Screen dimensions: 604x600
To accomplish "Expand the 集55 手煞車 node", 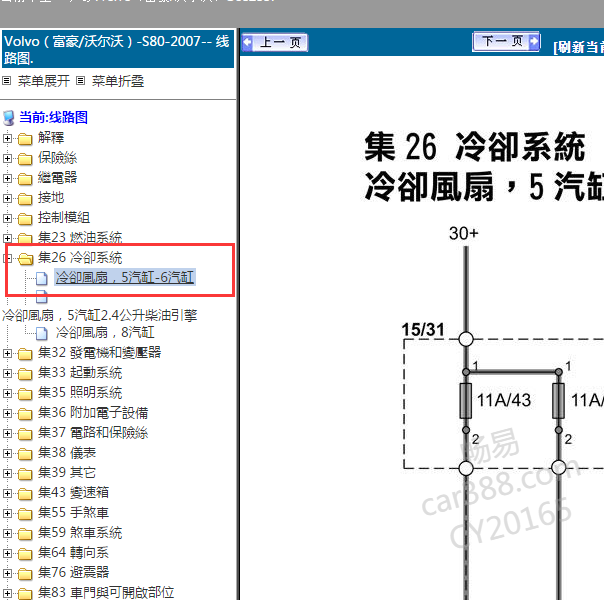I will (7, 513).
